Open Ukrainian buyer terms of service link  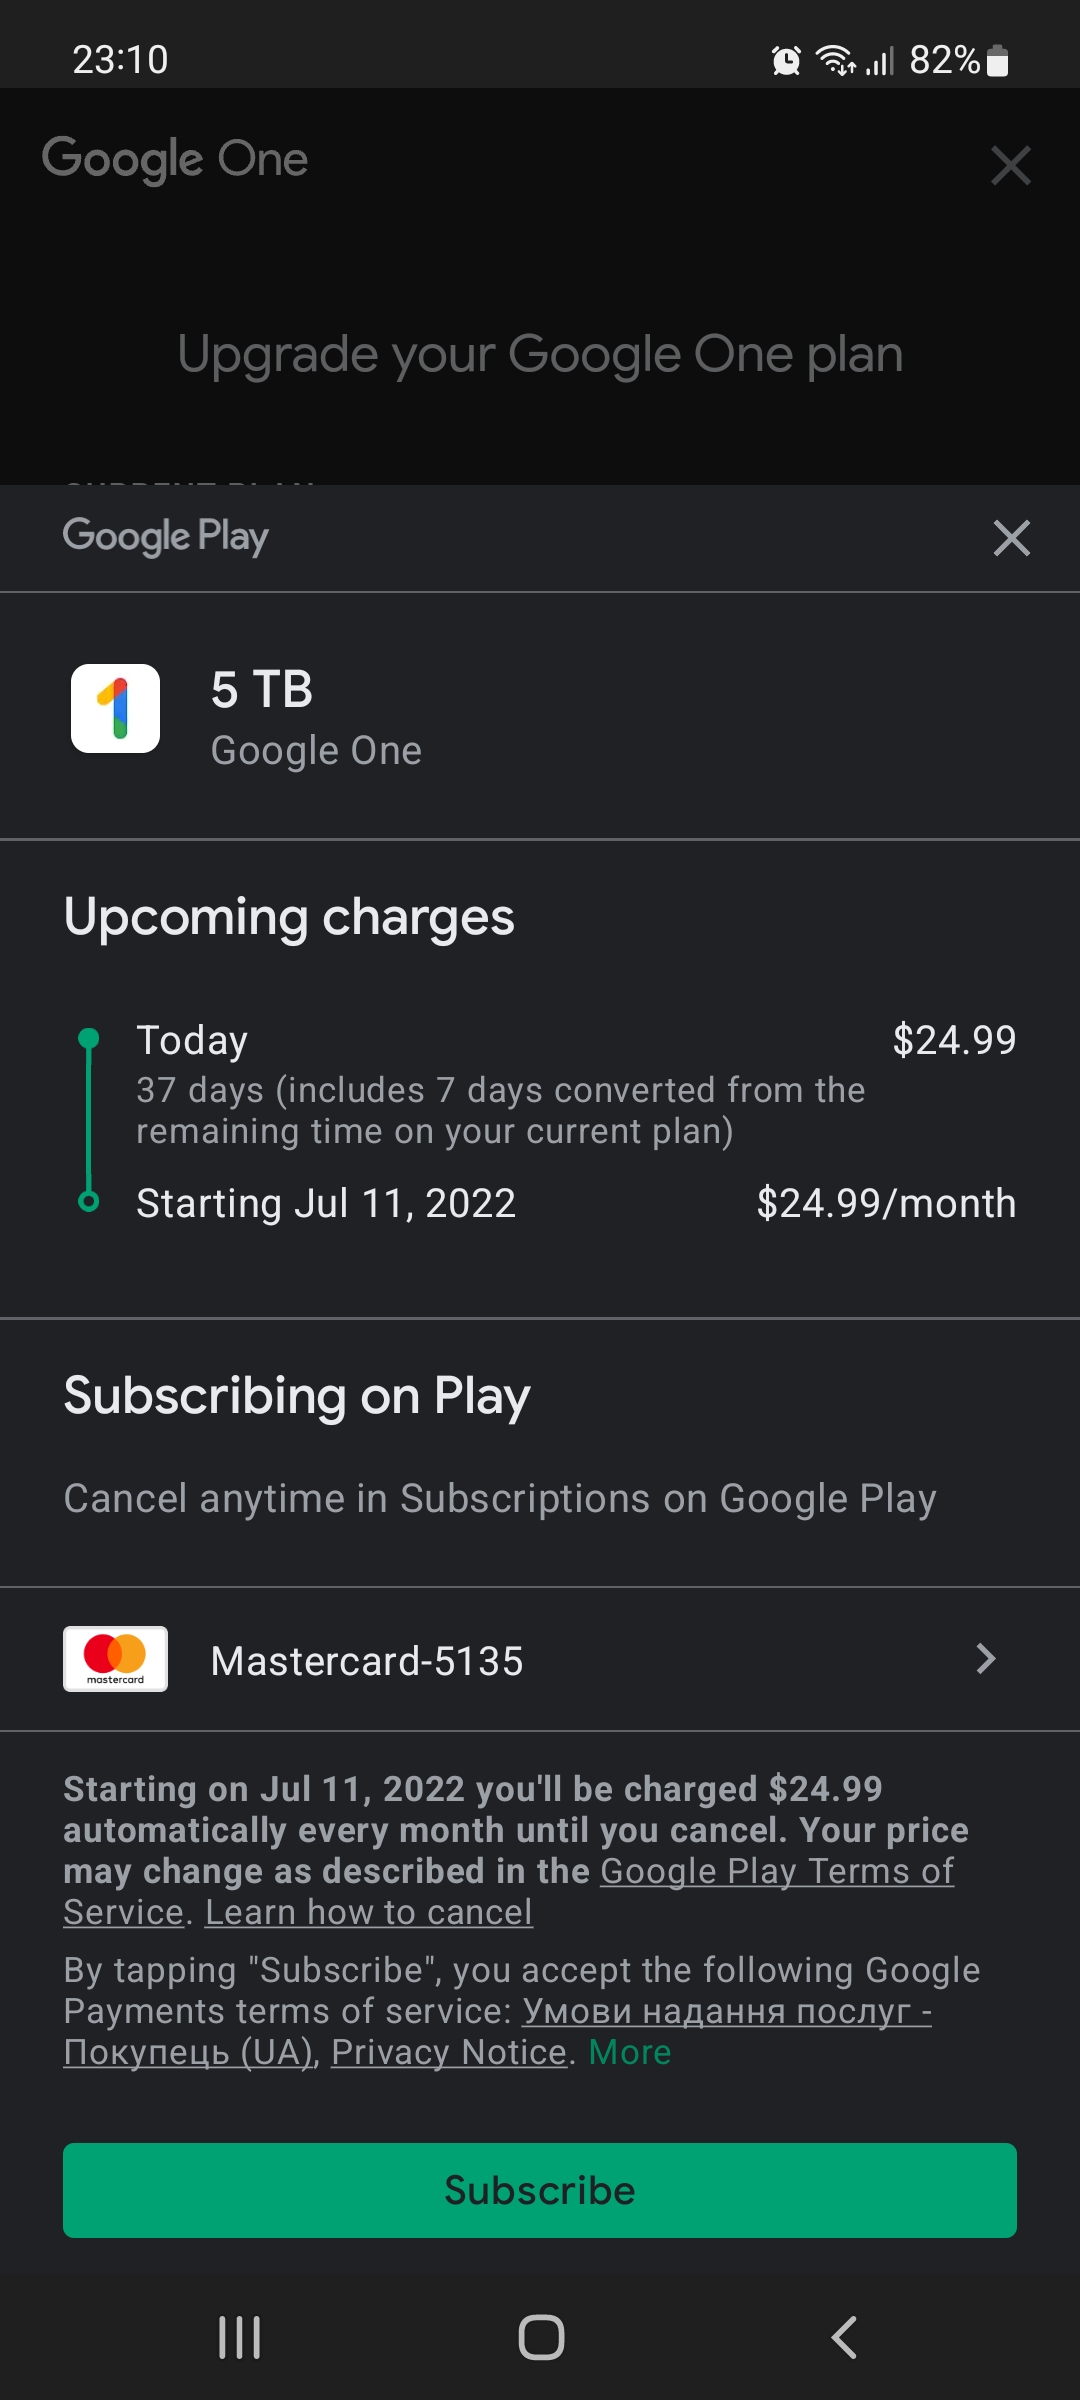click(x=726, y=2011)
